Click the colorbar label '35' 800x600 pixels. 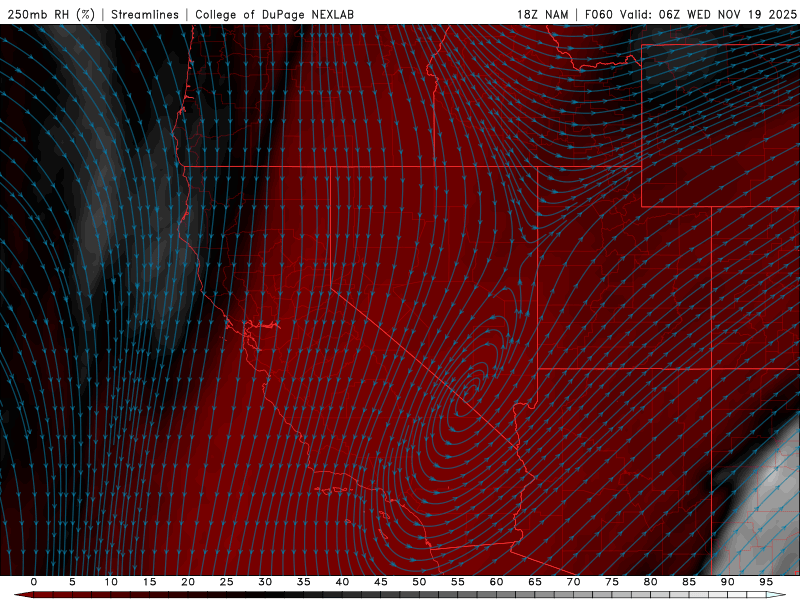tap(304, 582)
